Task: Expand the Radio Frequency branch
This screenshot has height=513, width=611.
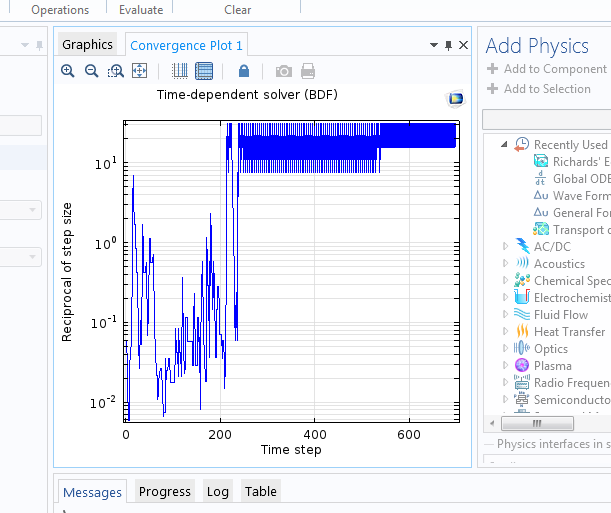Action: point(505,383)
